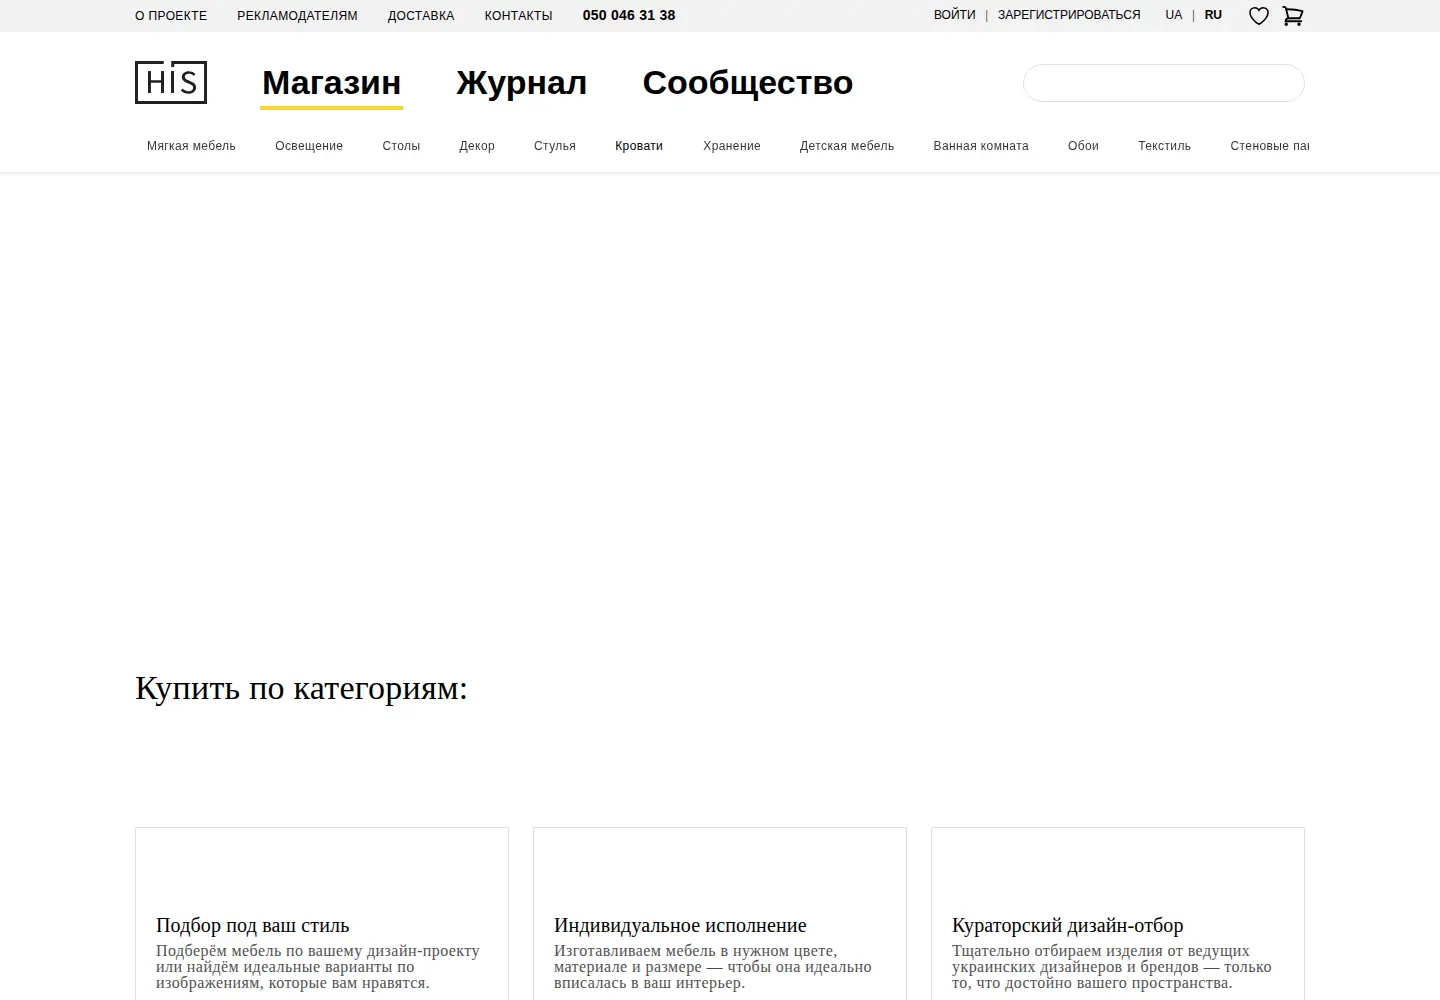Select Освещение category
1440x1000 pixels.
(309, 146)
